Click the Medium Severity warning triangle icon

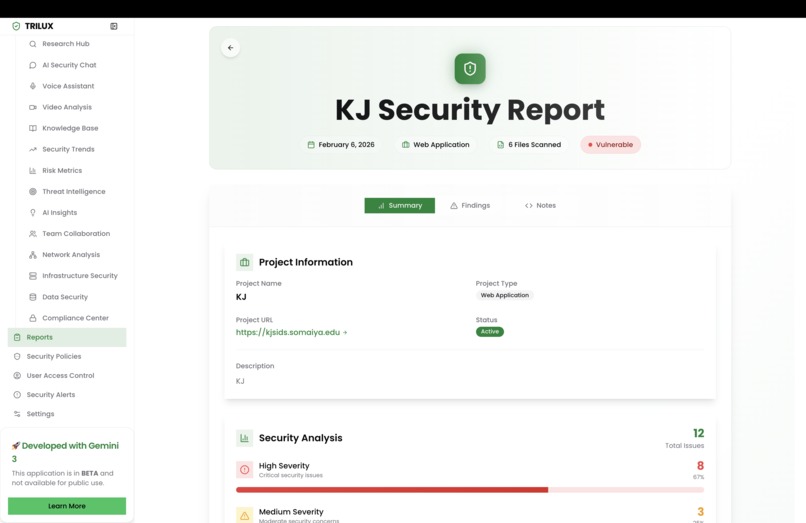pos(245,515)
